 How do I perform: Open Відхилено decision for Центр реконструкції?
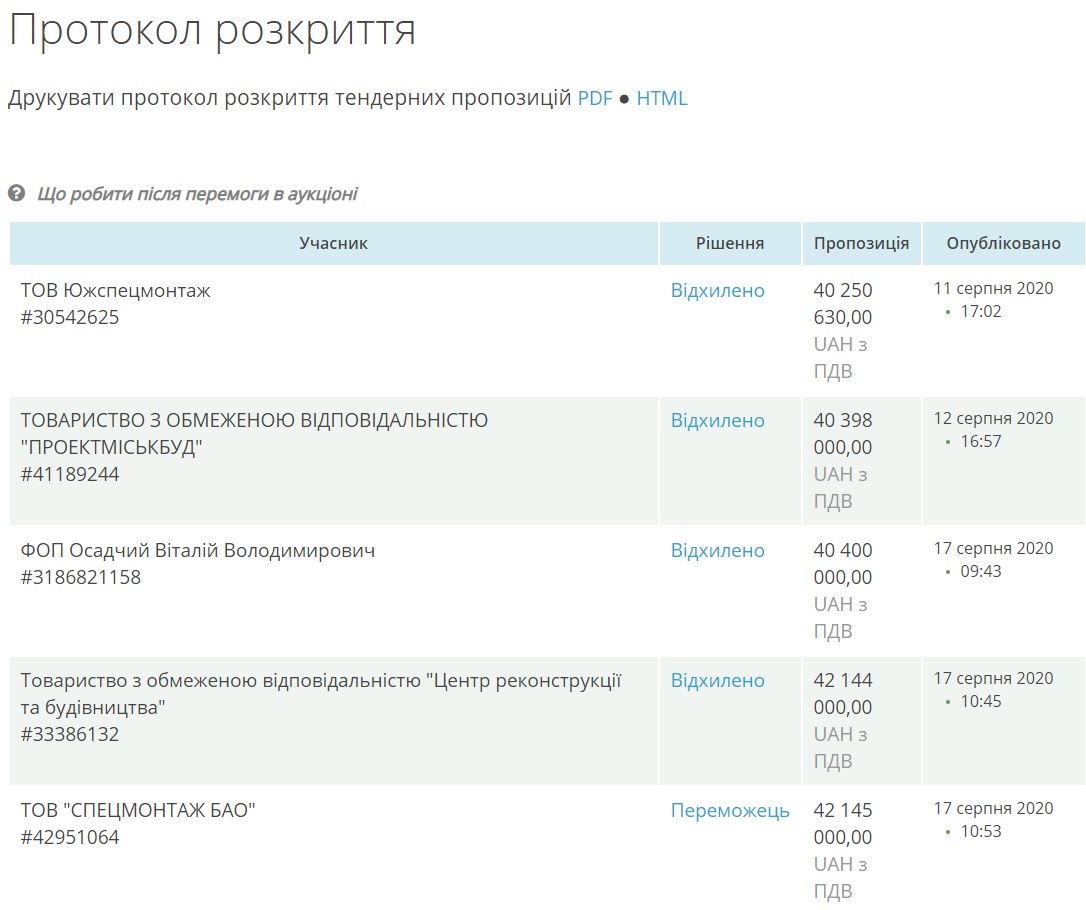[717, 681]
